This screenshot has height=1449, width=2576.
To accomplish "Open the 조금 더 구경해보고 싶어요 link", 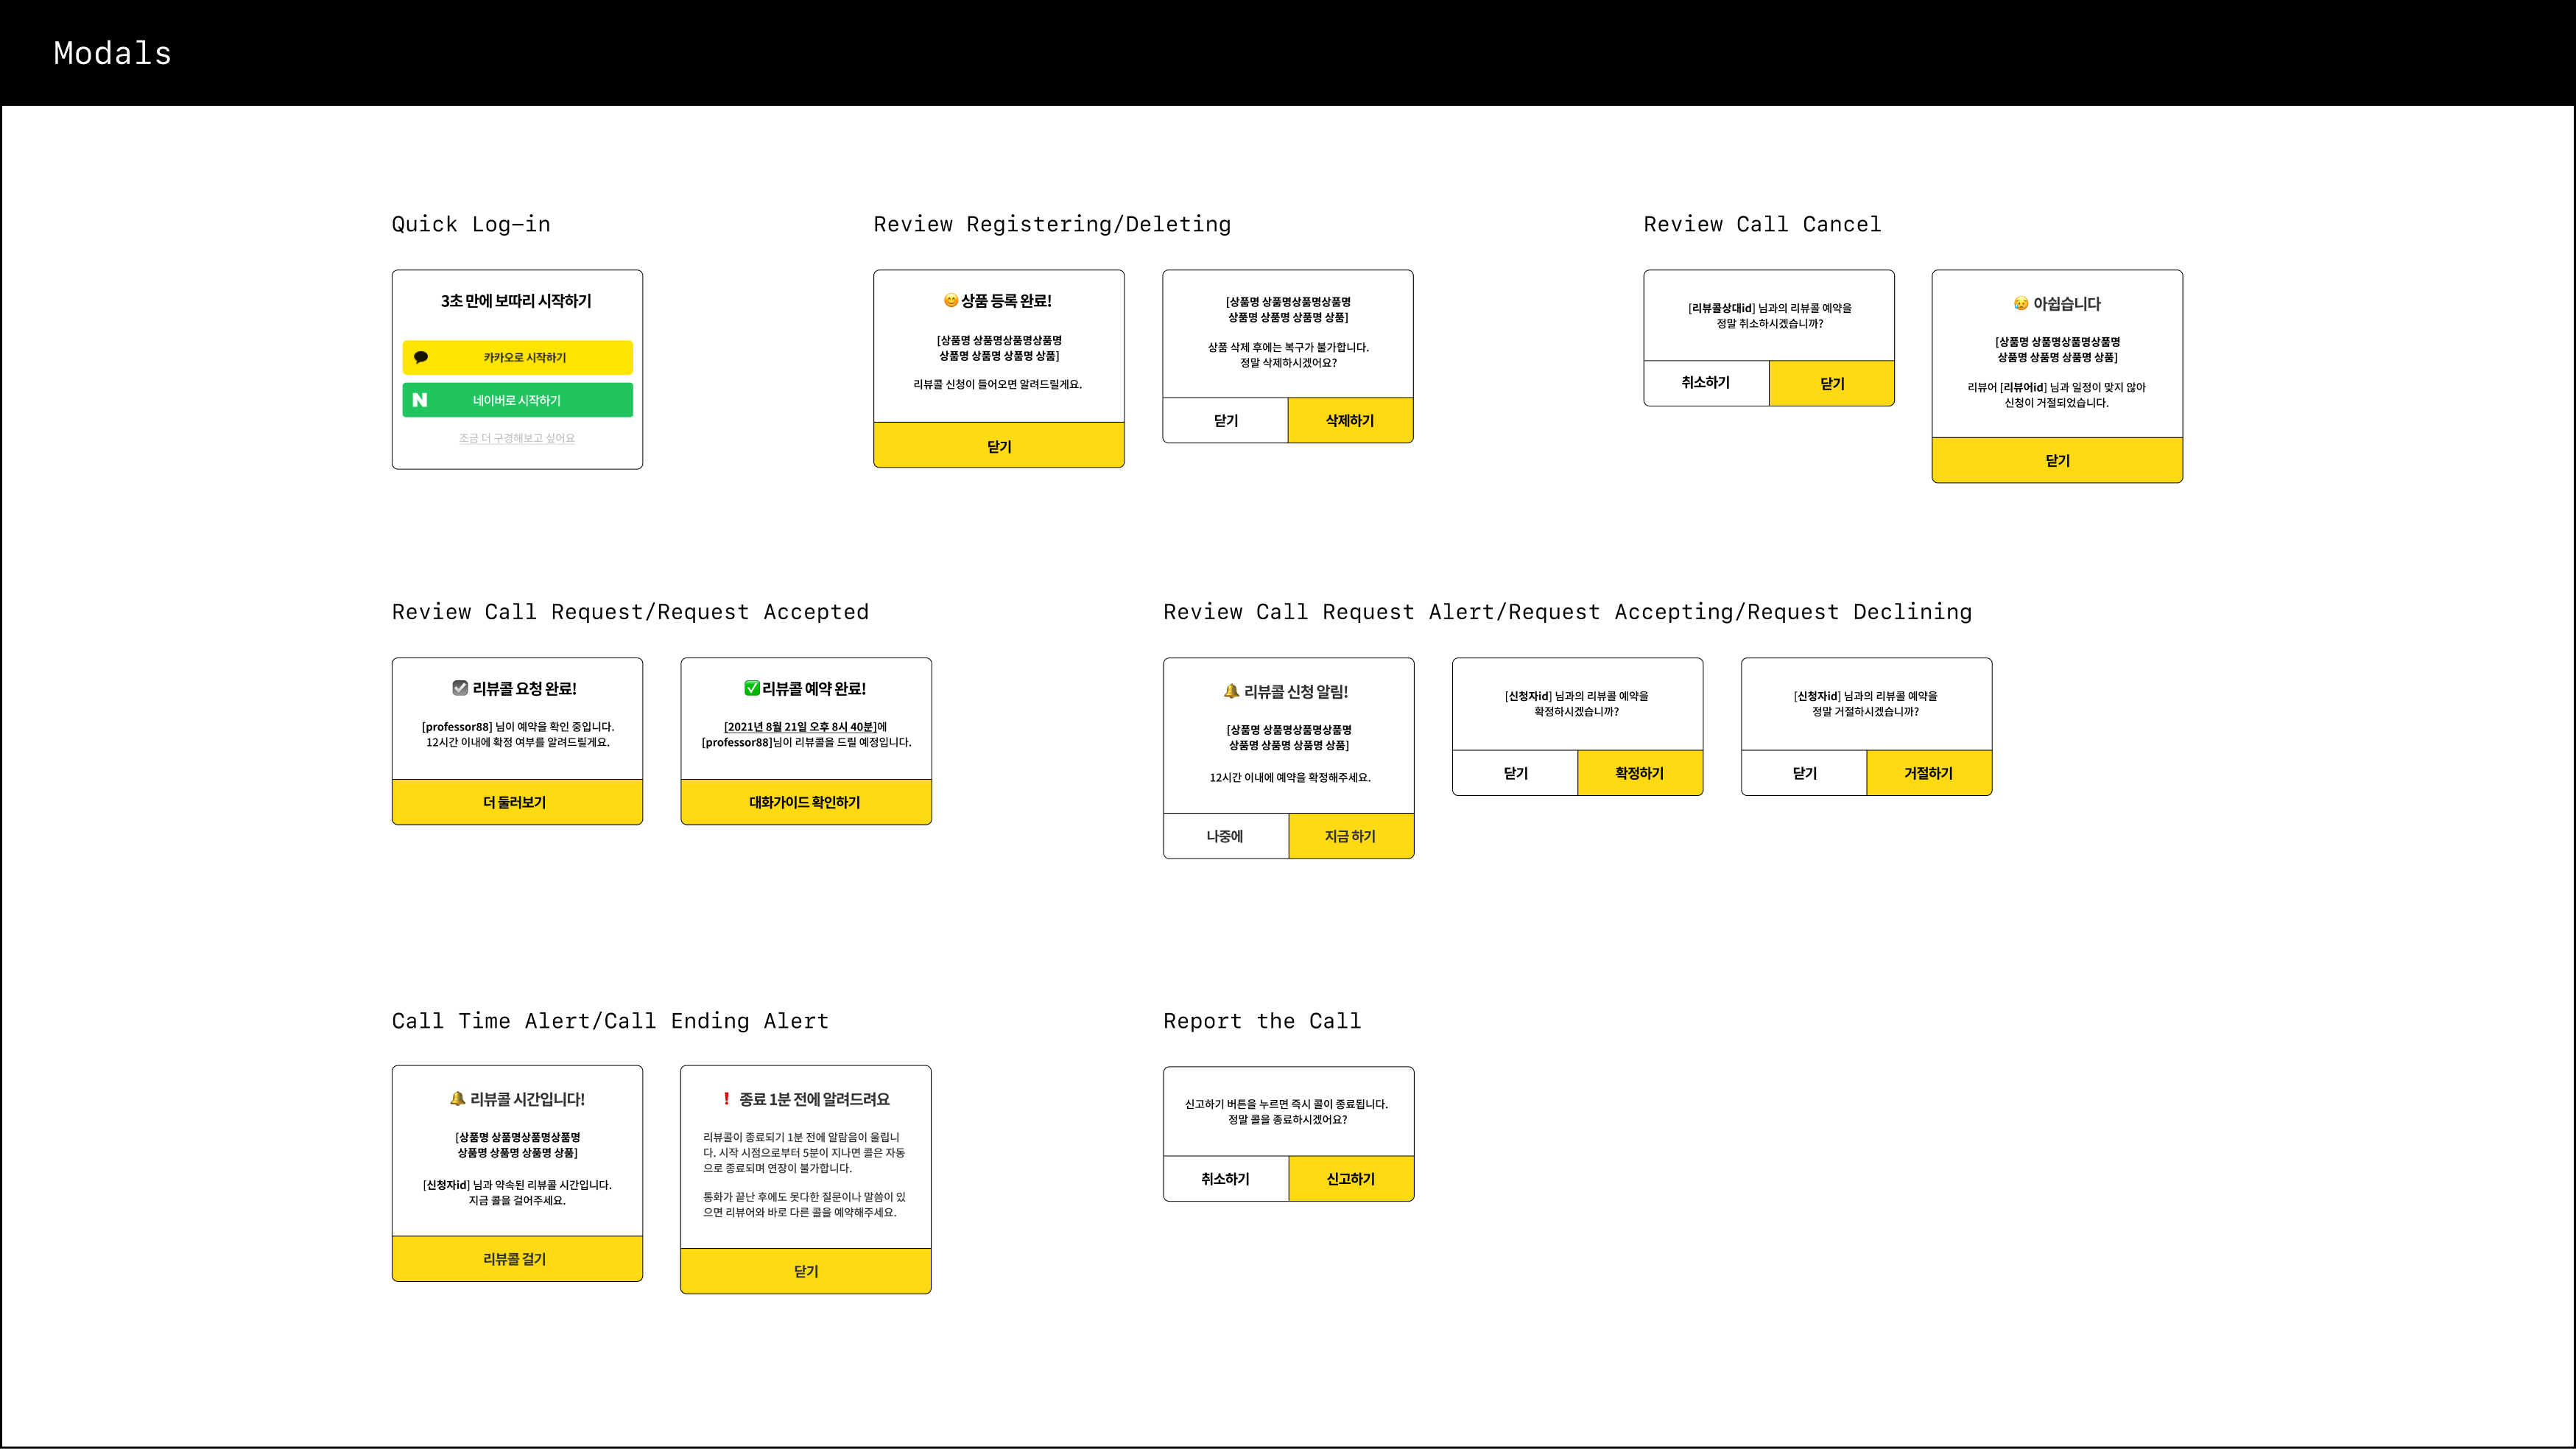I will [517, 438].
